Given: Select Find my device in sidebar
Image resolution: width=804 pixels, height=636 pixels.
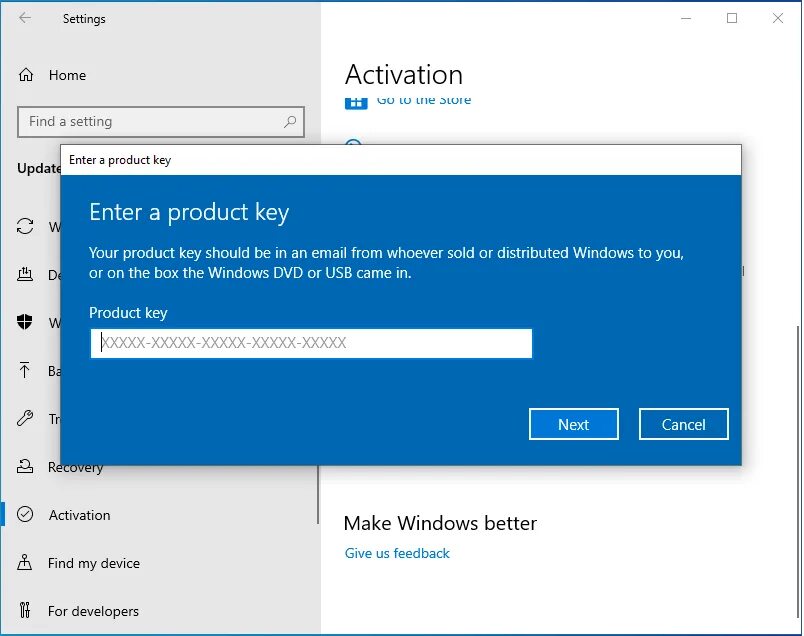Looking at the screenshot, I should pyautogui.click(x=94, y=563).
